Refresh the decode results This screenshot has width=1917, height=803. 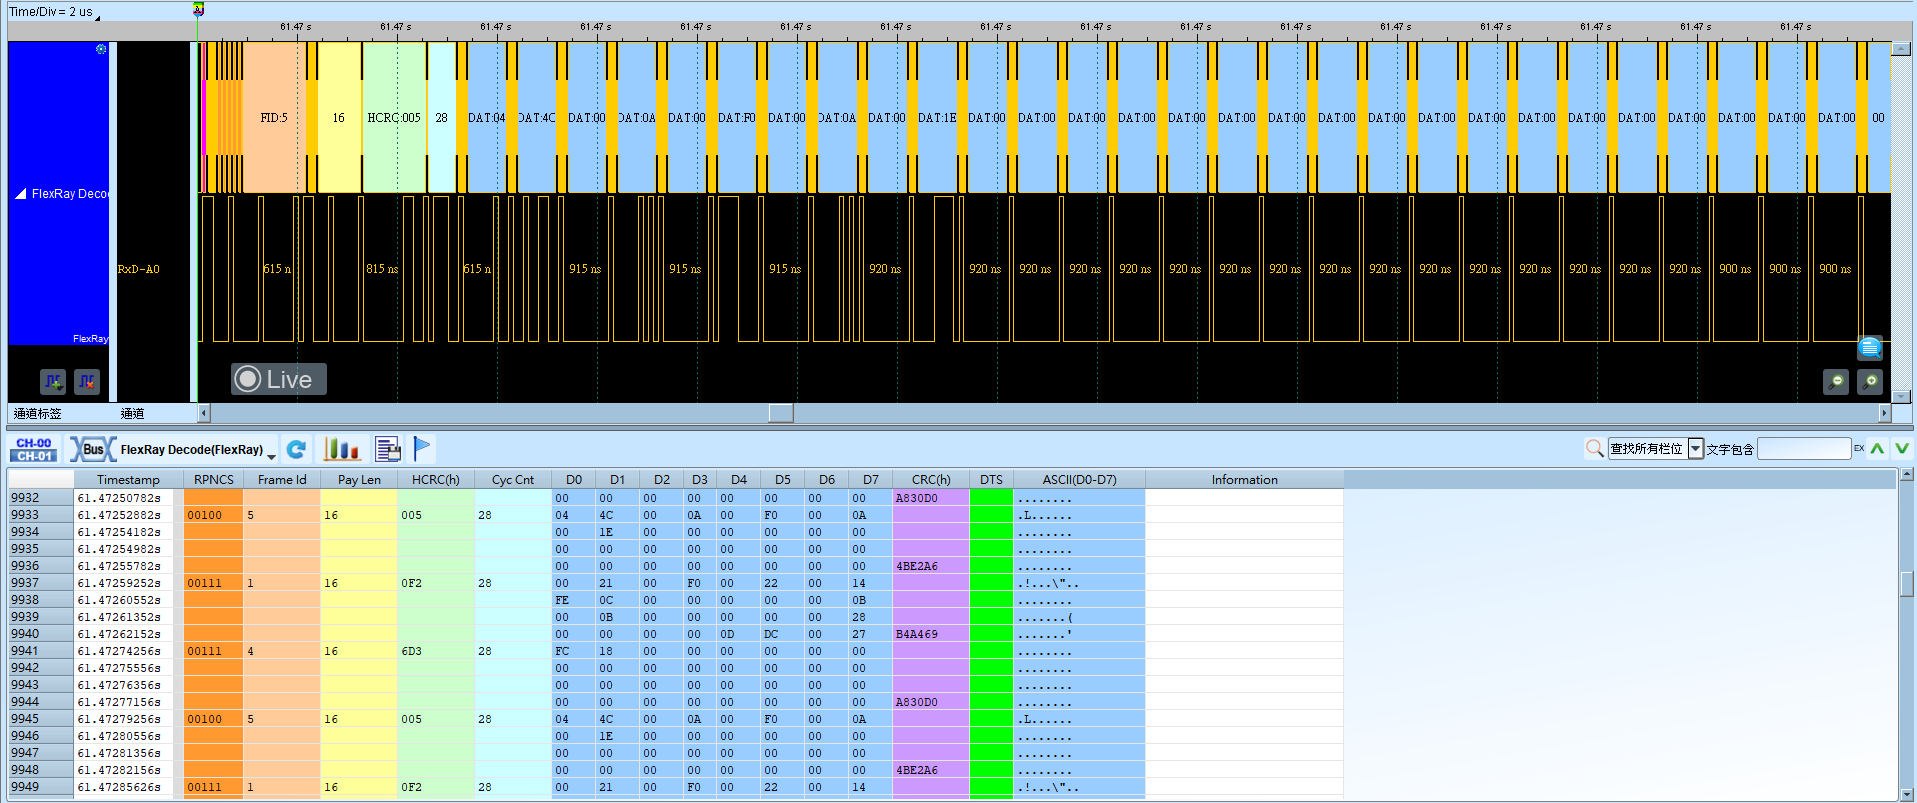point(296,449)
